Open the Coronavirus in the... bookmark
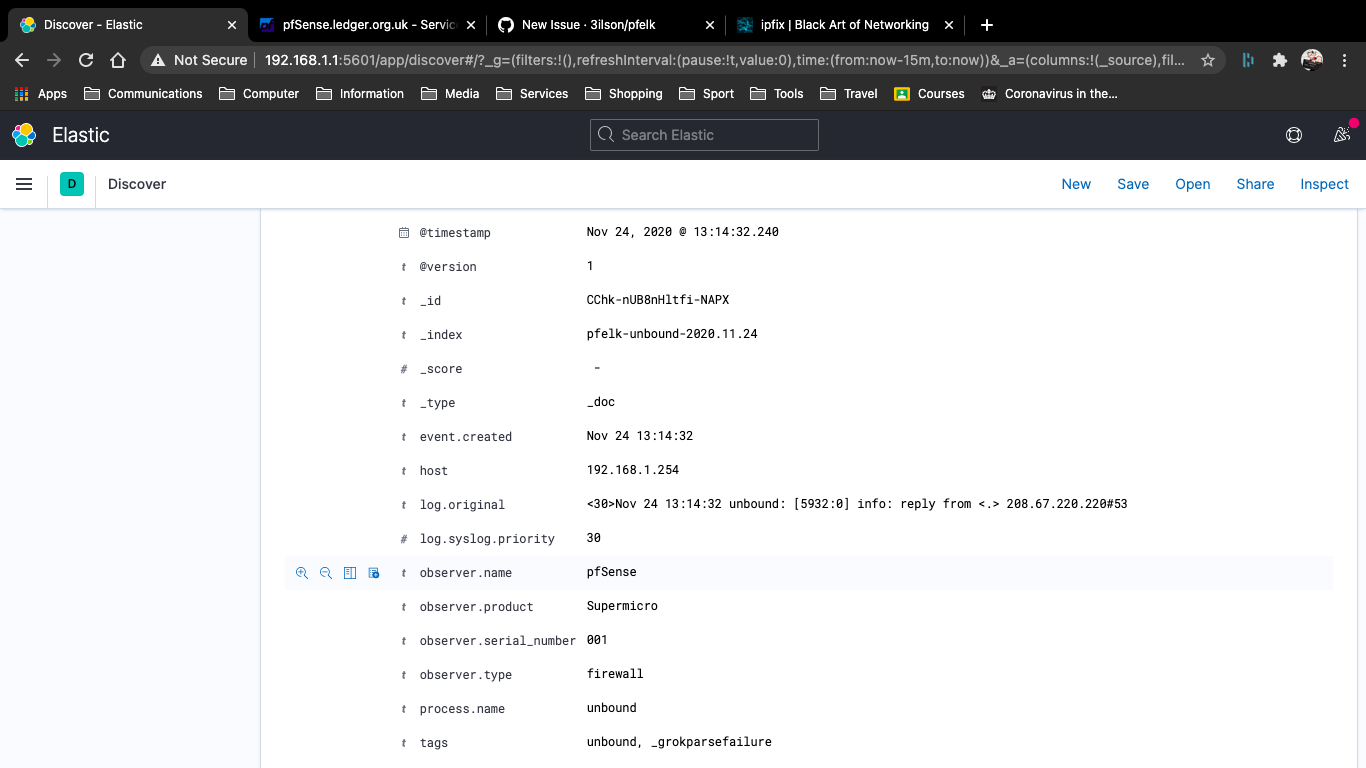Screen dimensions: 1366x768 (1049, 93)
